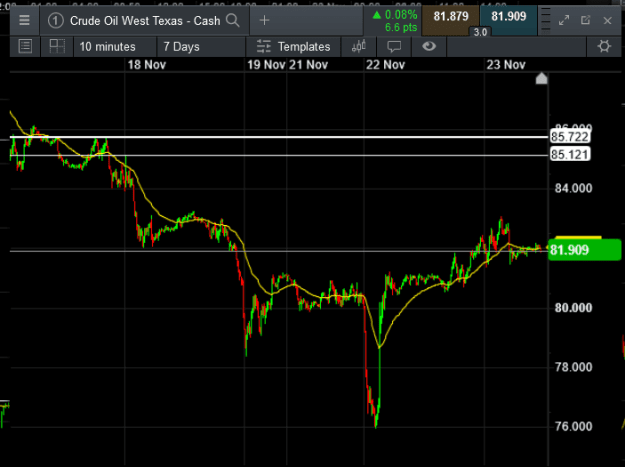The width and height of the screenshot is (625, 467).
Task: Click the 85.121 price line label
Action: (x=570, y=154)
